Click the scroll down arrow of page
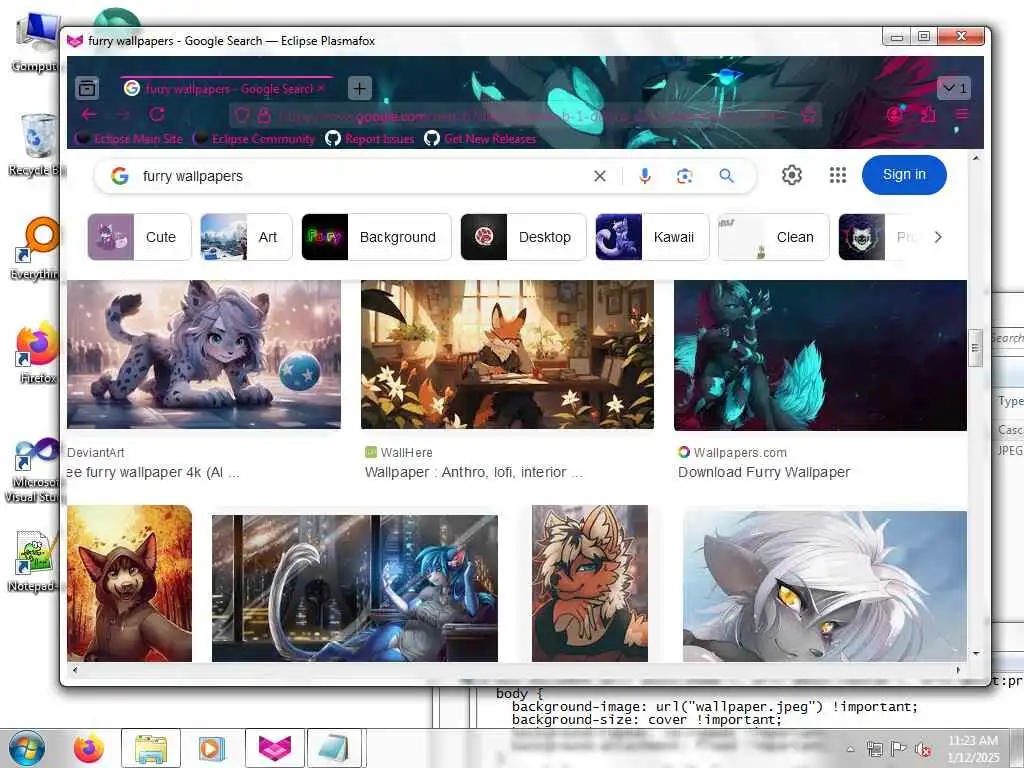Viewport: 1024px width, 768px height. coord(976,653)
